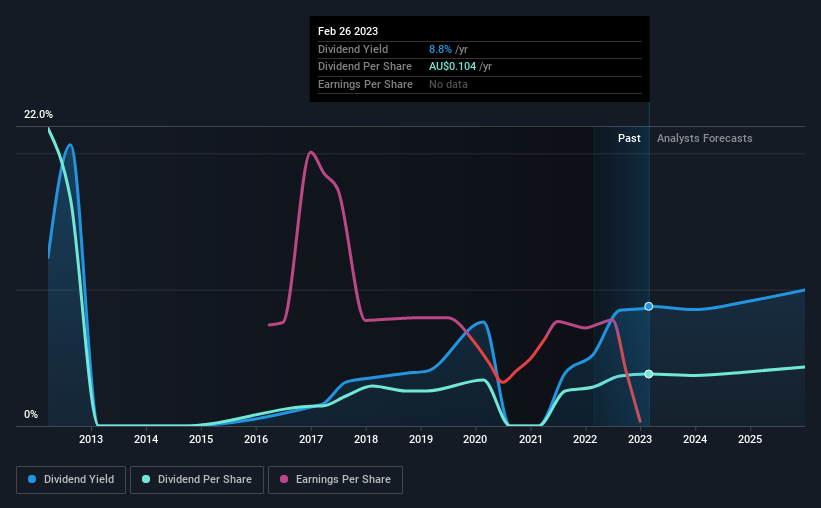This screenshot has width=821, height=508.
Task: Click the Dividend Yield tooltip row label
Action: point(353,49)
